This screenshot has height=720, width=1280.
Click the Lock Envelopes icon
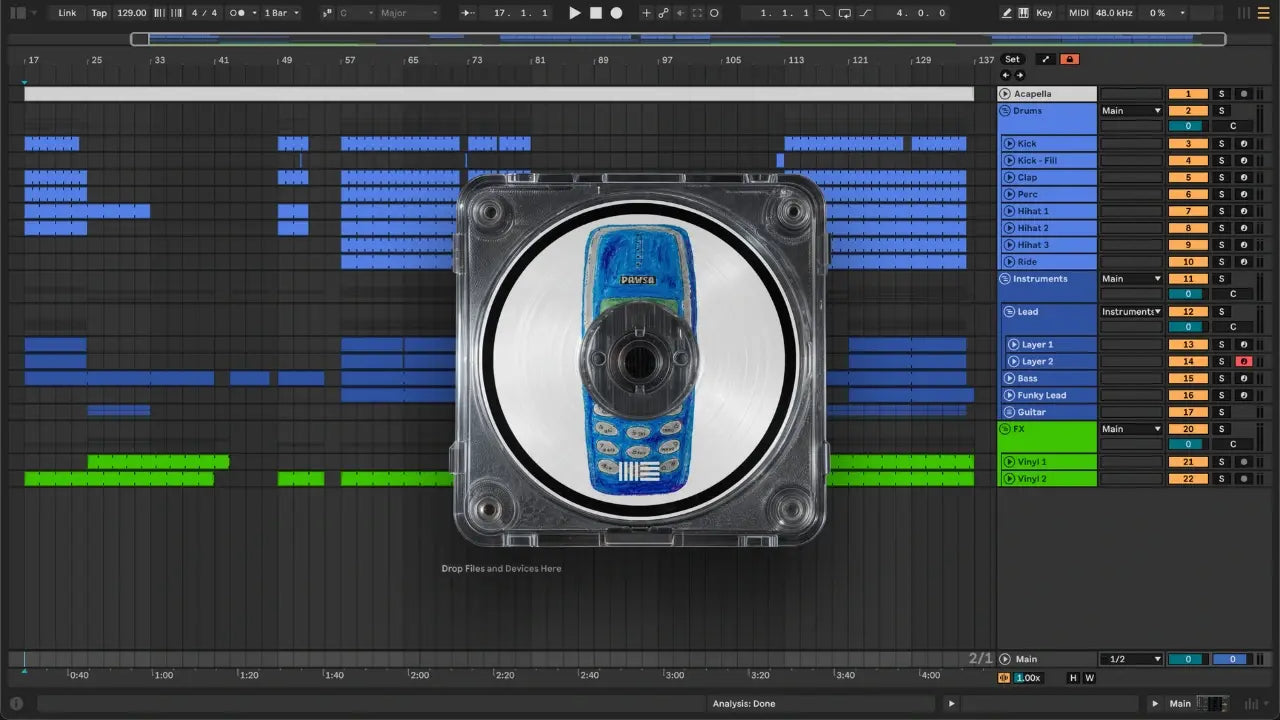pyautogui.click(x=1069, y=59)
